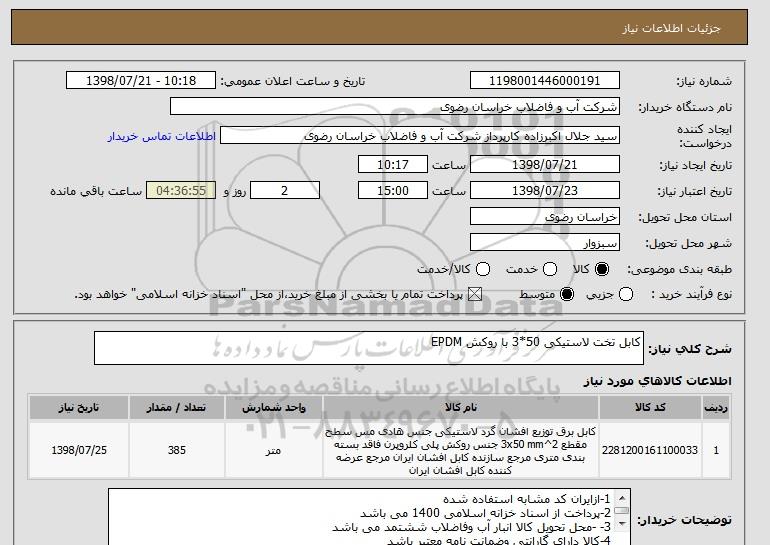Viewport: 770px width, 545px height.
Task: Choose the جزیی purchase type radio
Action: pos(626,295)
